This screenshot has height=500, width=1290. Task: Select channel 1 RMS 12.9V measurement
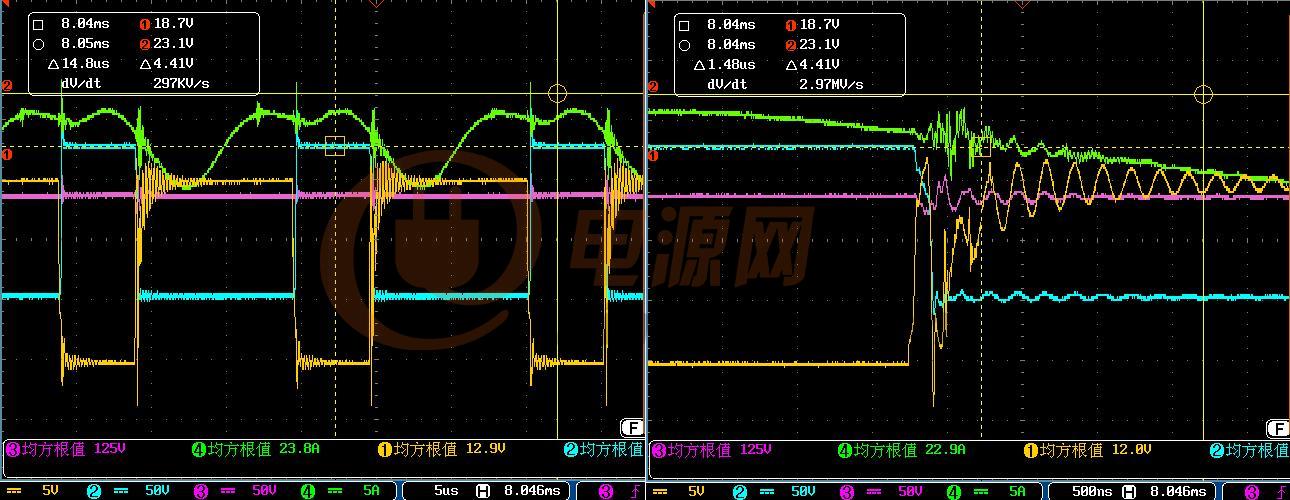[x=441, y=449]
